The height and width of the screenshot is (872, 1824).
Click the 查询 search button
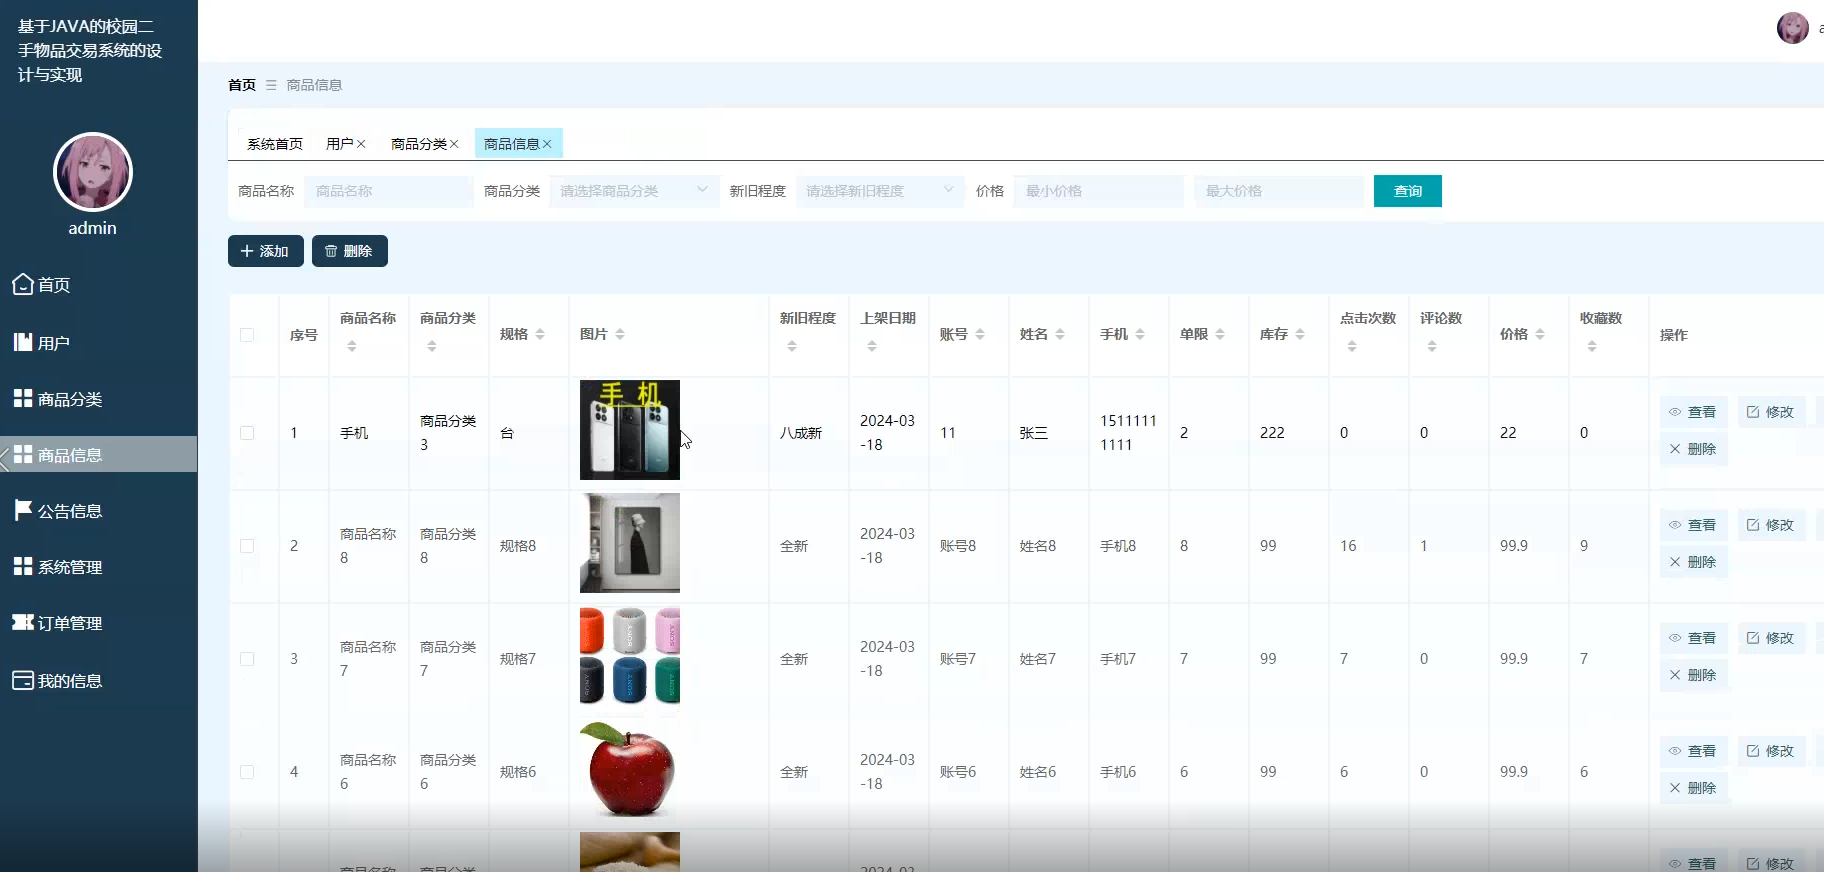[x=1408, y=191]
